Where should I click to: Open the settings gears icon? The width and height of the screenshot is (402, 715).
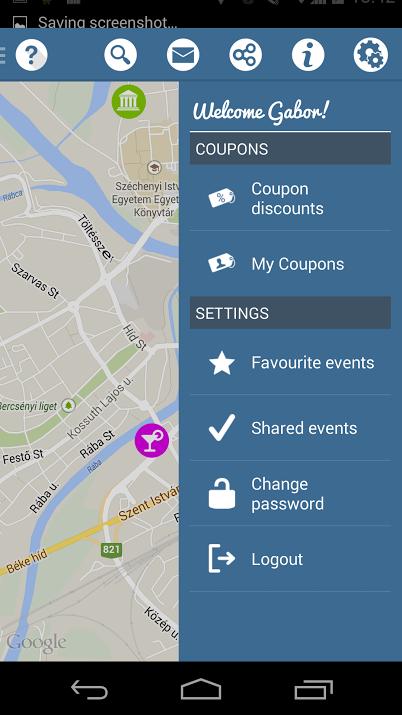click(371, 55)
